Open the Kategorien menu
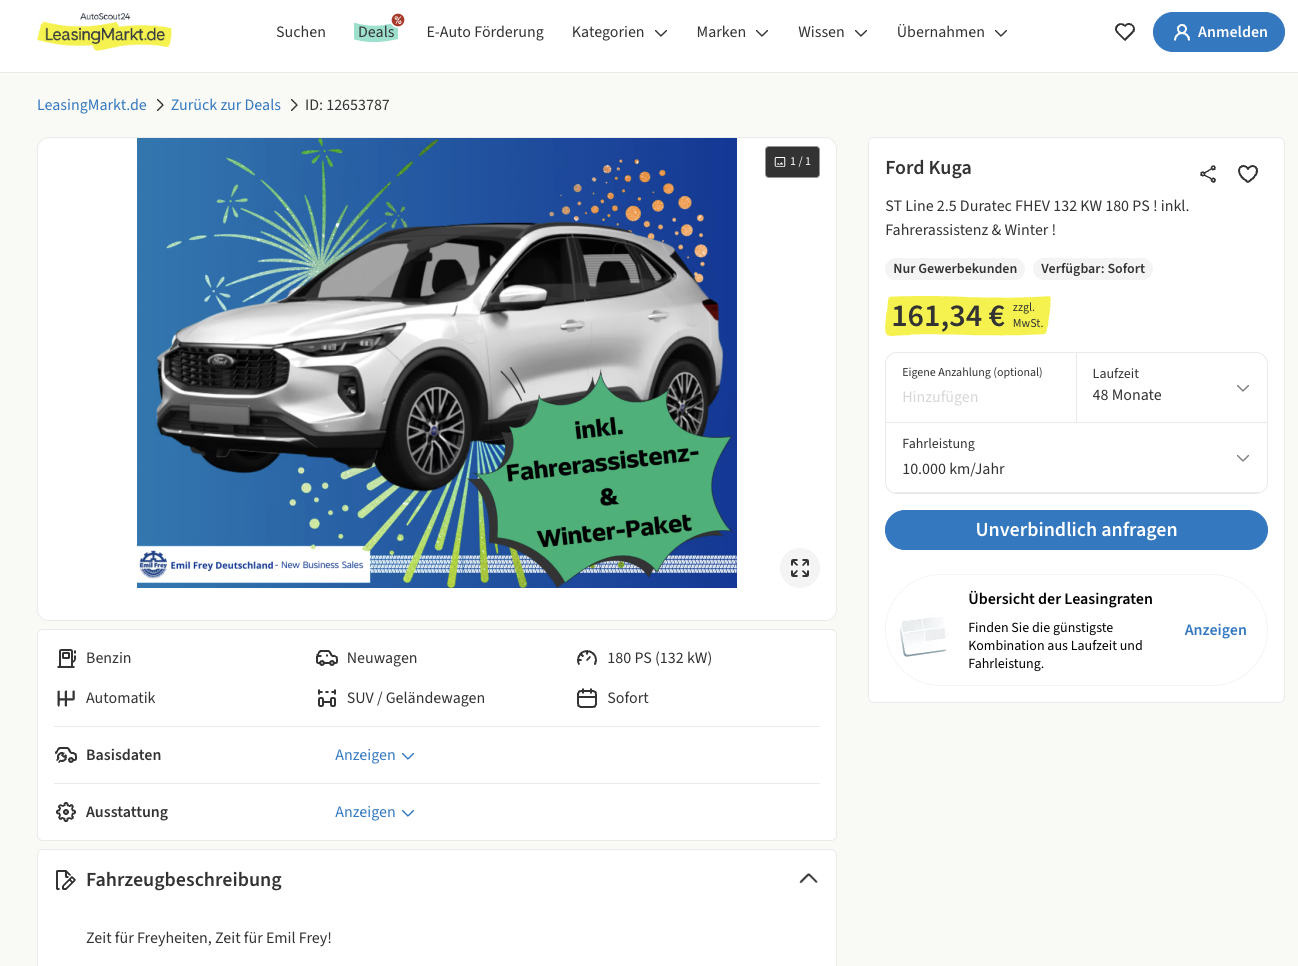Image resolution: width=1298 pixels, height=966 pixels. pyautogui.click(x=619, y=32)
